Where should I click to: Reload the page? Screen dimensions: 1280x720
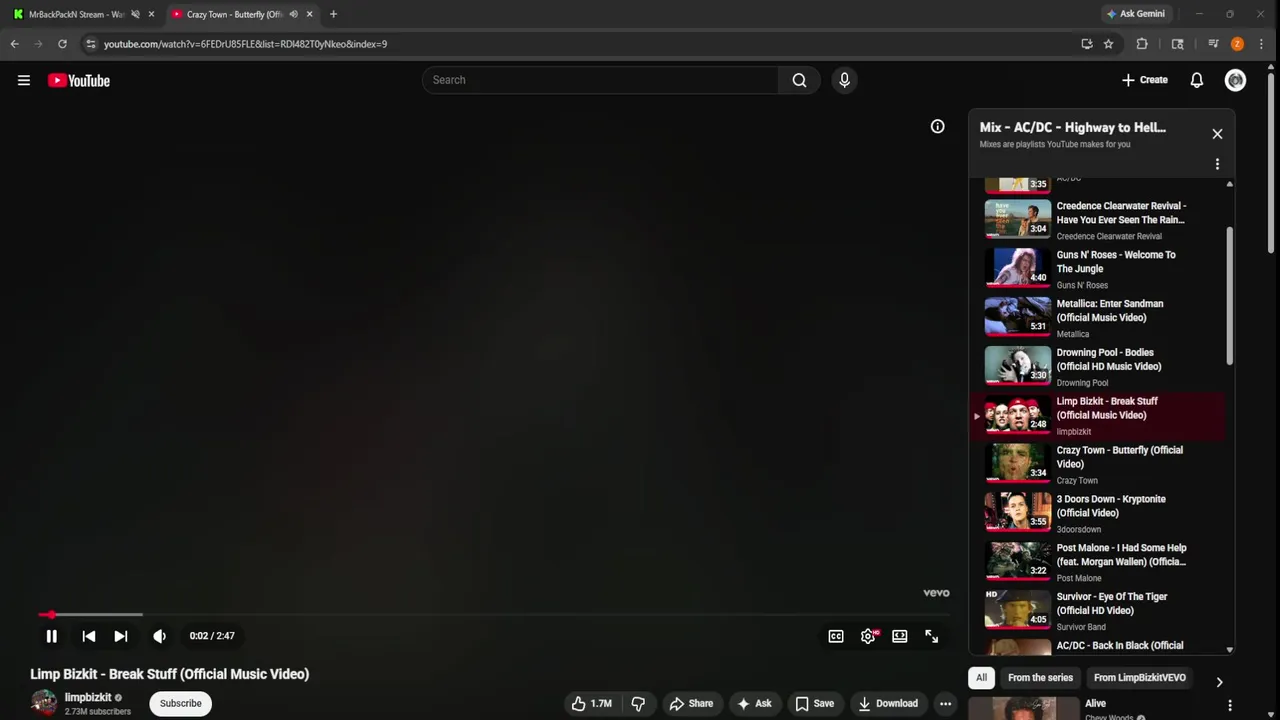(62, 44)
